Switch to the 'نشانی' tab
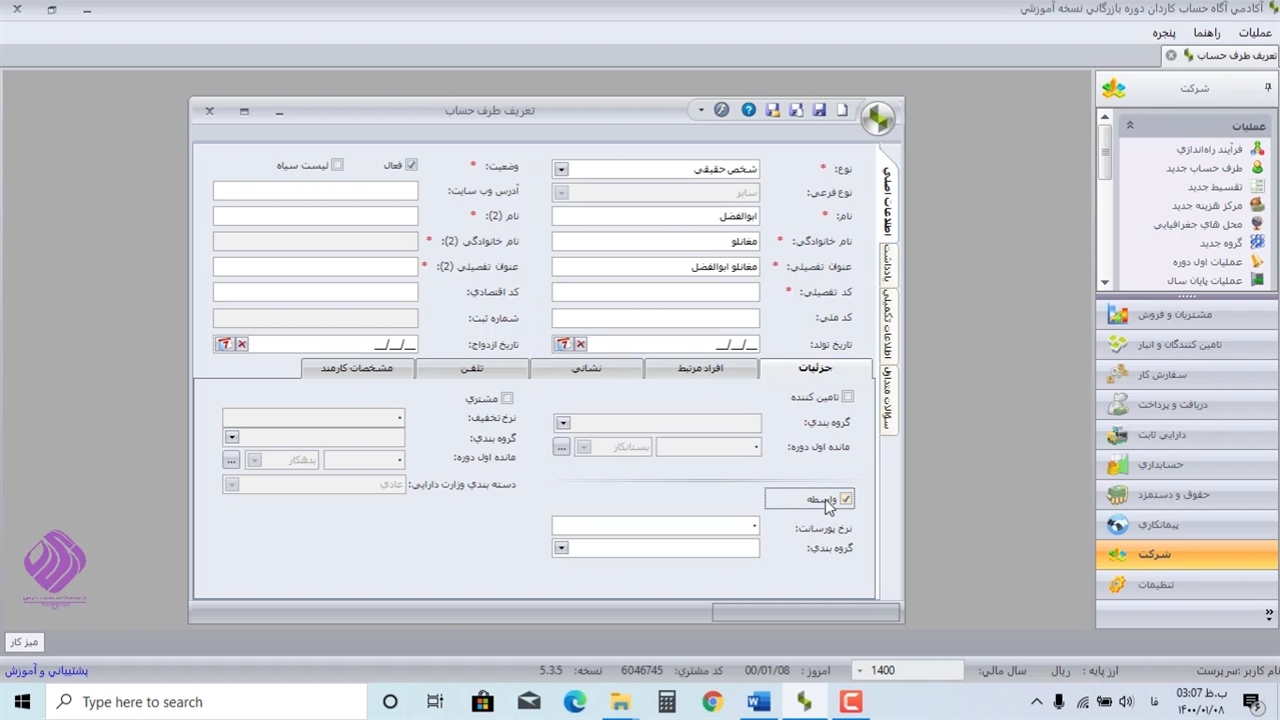 pyautogui.click(x=586, y=368)
